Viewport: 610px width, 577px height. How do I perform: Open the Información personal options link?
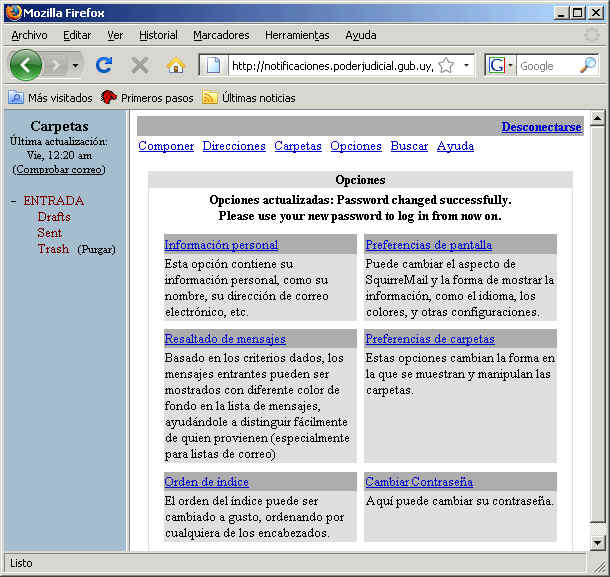pyautogui.click(x=221, y=245)
